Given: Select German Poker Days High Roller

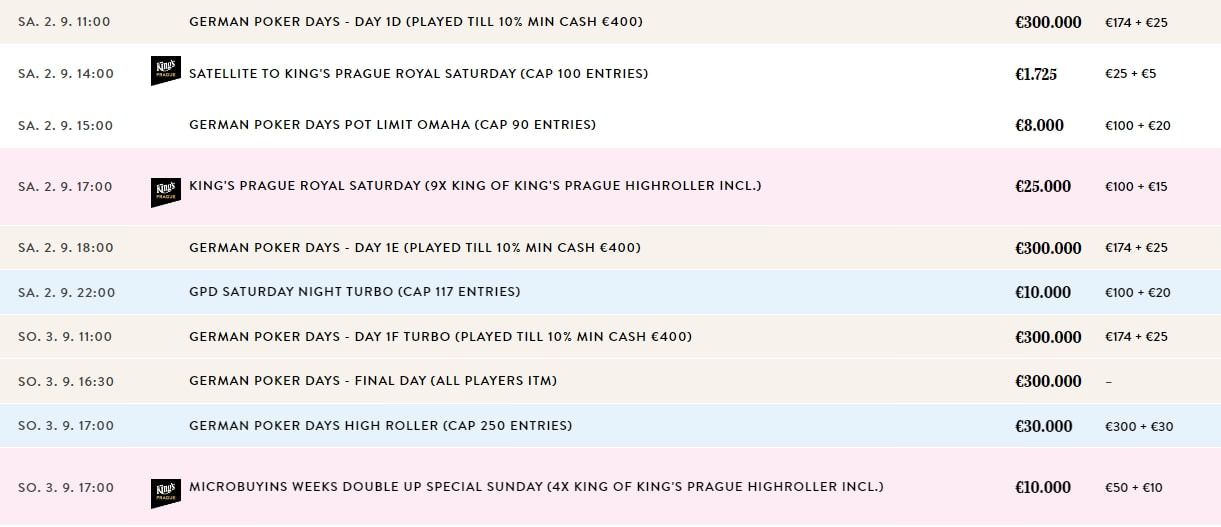Looking at the screenshot, I should (380, 426).
